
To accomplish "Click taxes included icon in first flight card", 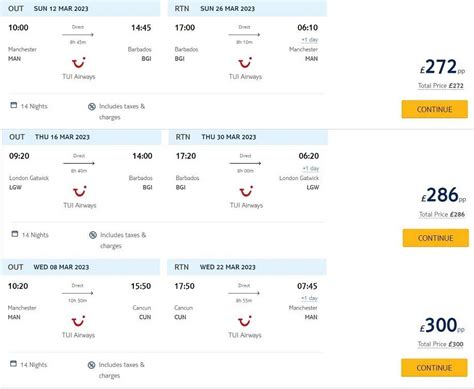I will click(x=92, y=106).
